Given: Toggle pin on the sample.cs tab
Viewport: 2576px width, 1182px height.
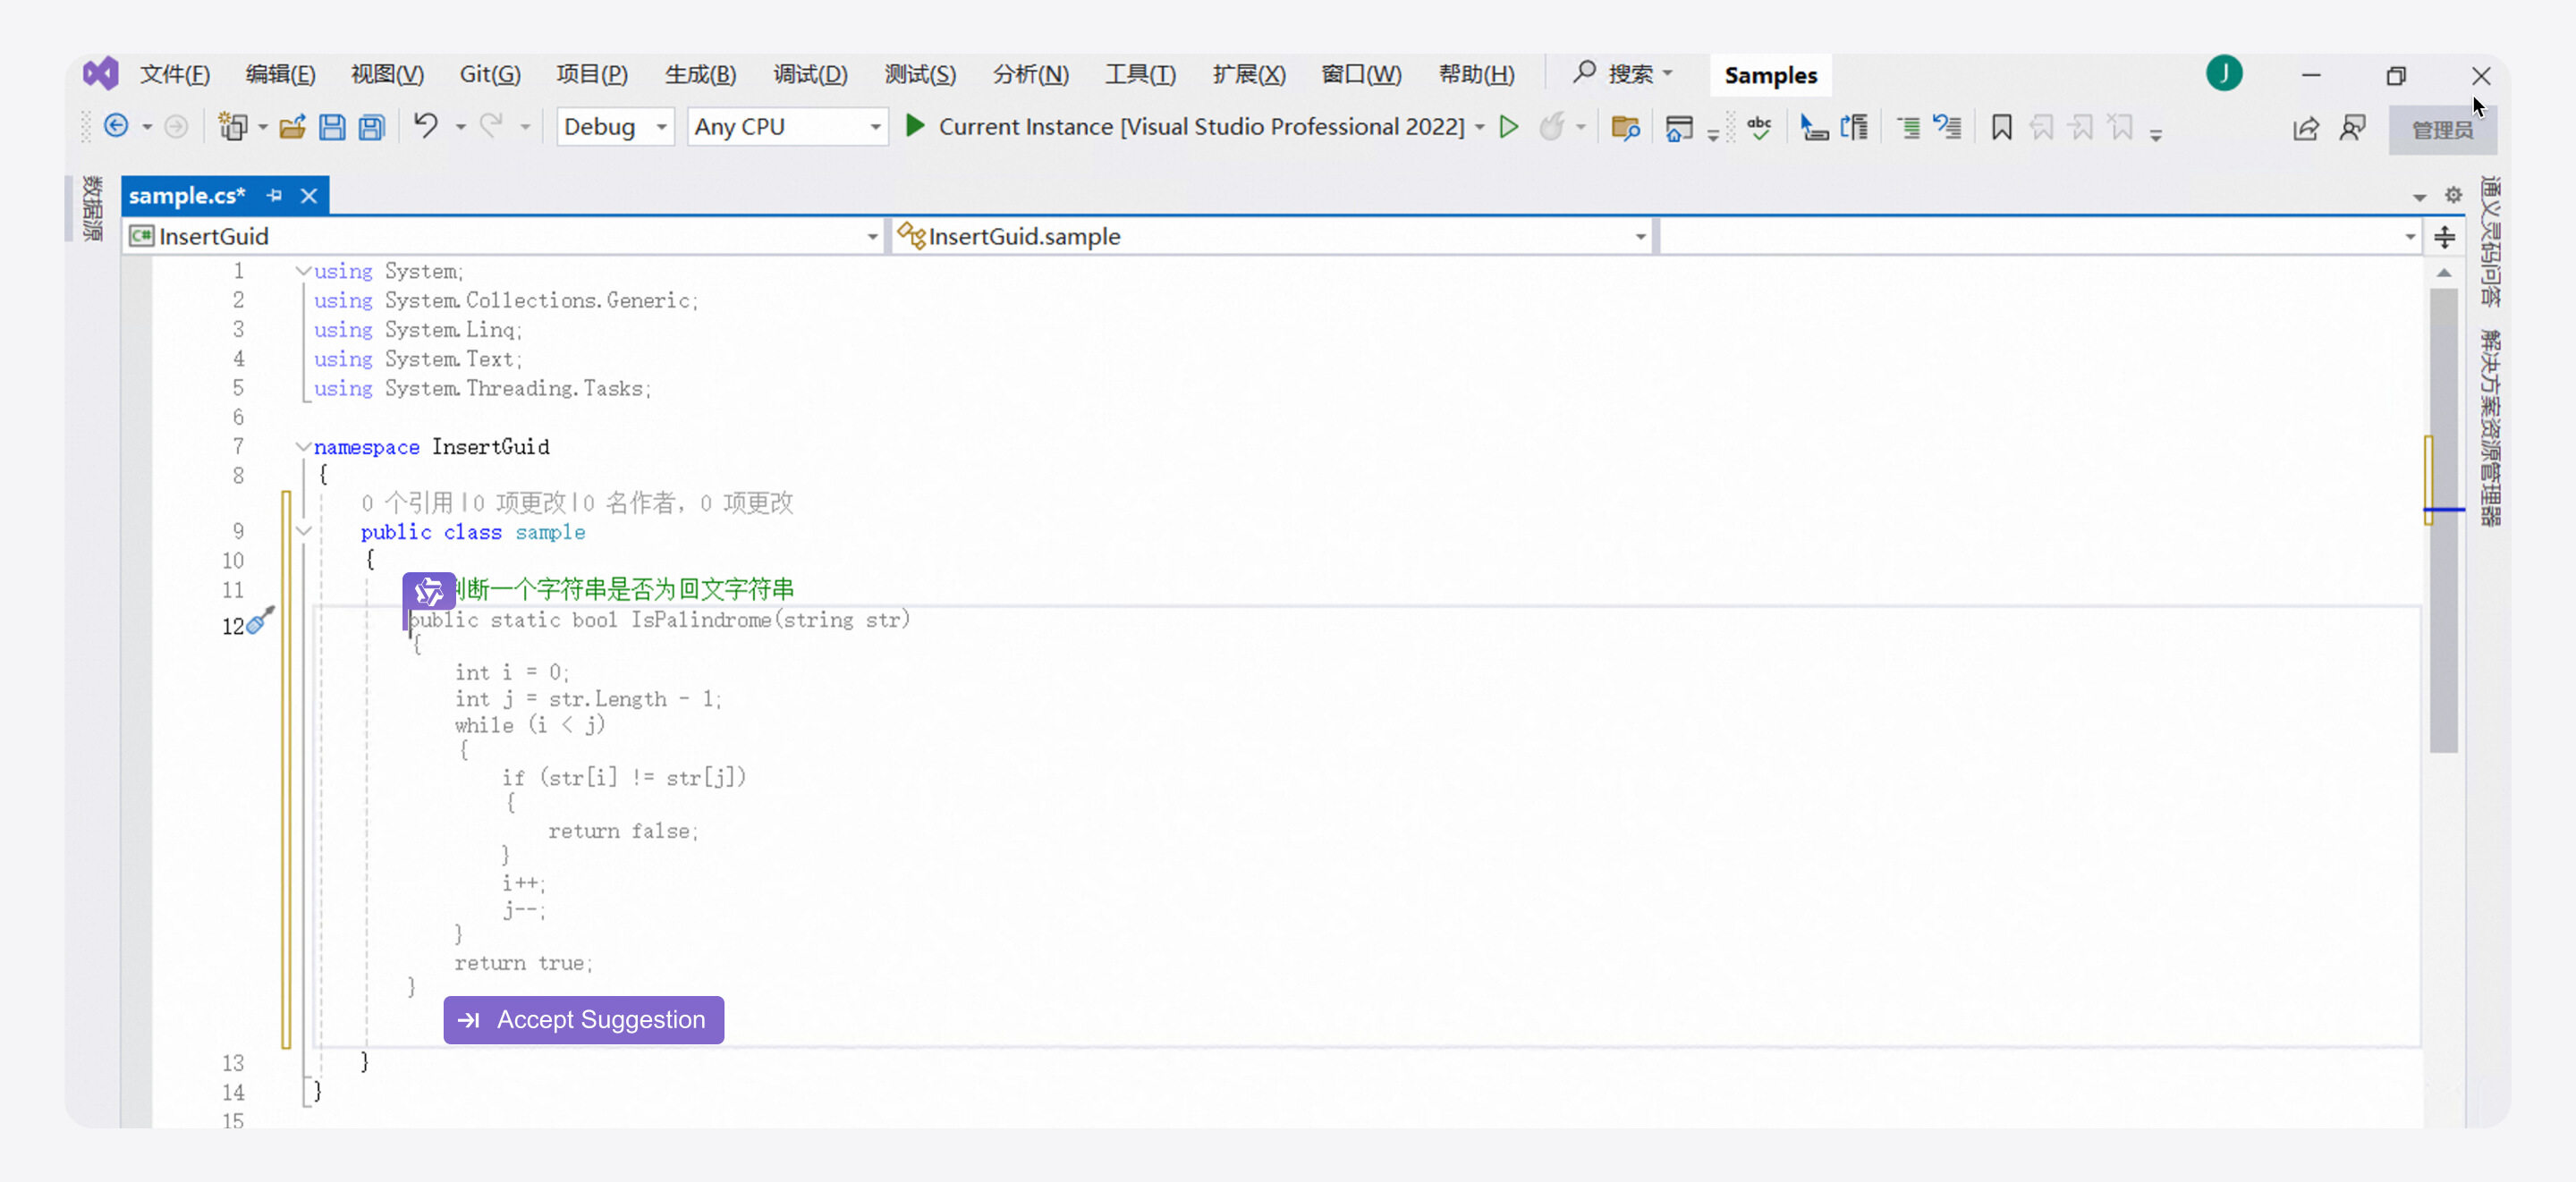Looking at the screenshot, I should coord(275,195).
